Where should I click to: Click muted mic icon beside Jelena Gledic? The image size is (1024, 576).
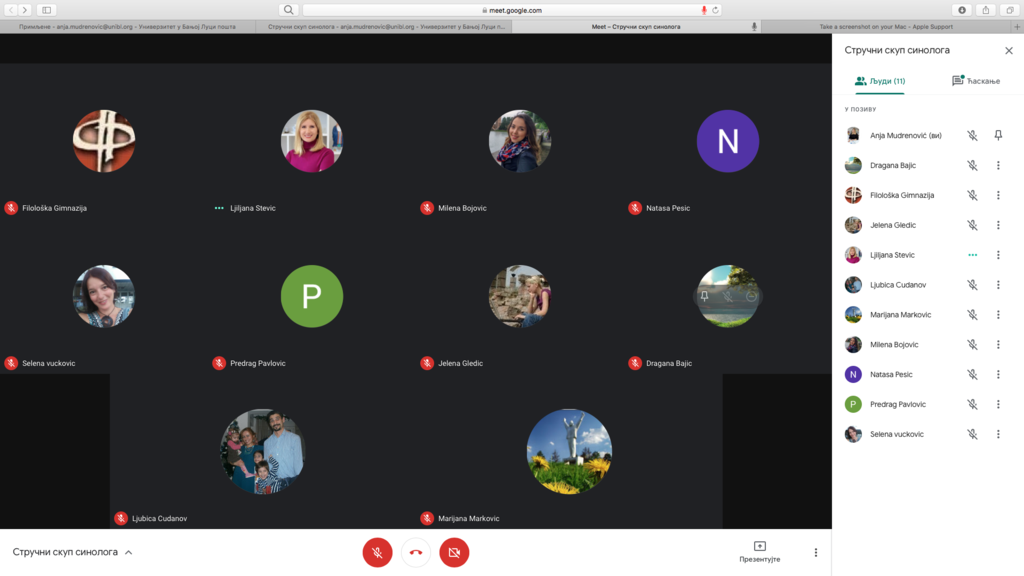point(971,225)
